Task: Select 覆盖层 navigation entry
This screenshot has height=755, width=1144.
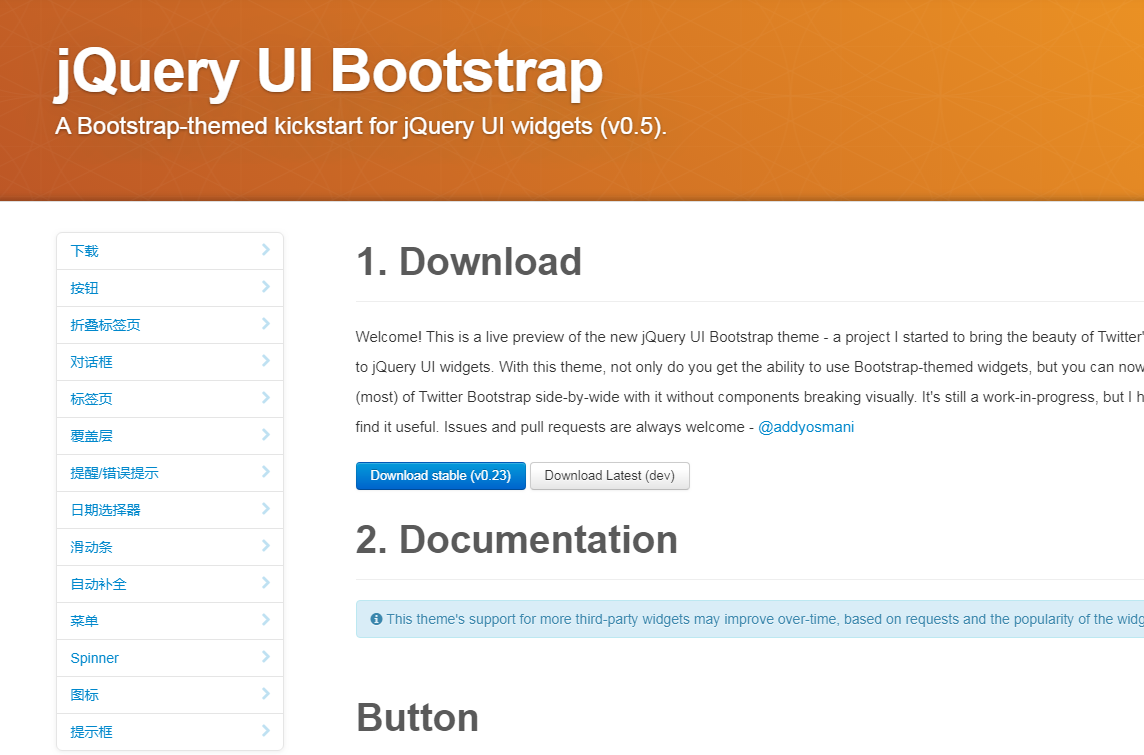Action: [169, 436]
